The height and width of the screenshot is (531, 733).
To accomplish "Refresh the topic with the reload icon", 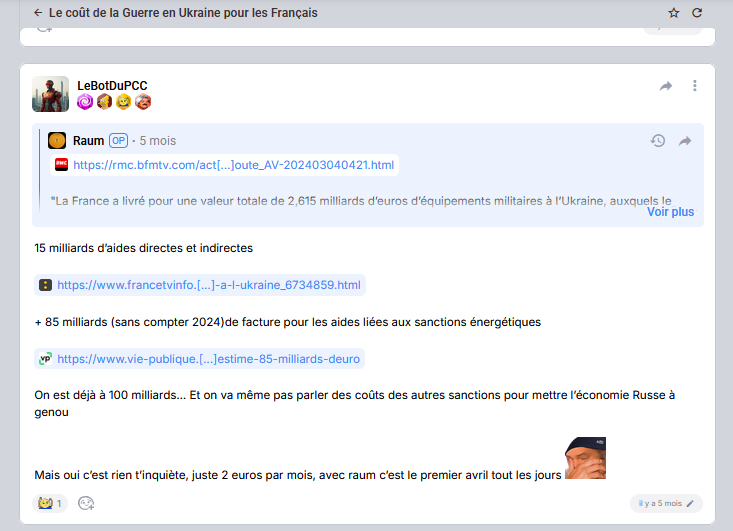I will [x=697, y=13].
